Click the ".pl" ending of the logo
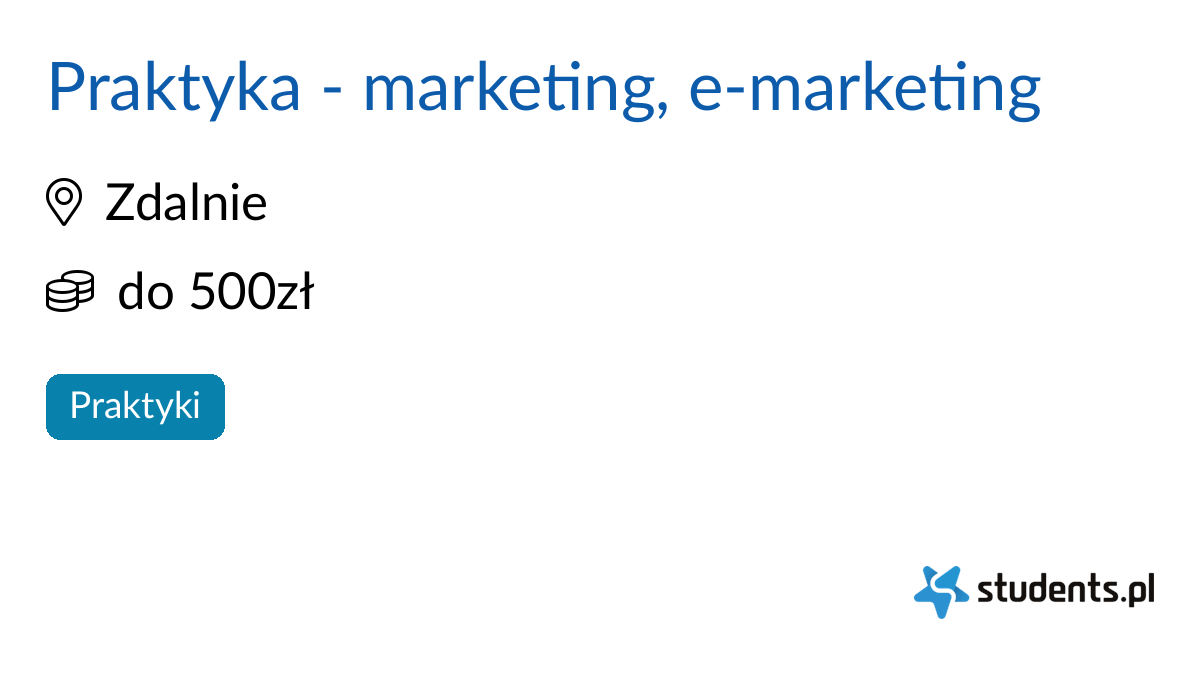Viewport: 1200px width, 675px height. pos(1138,590)
